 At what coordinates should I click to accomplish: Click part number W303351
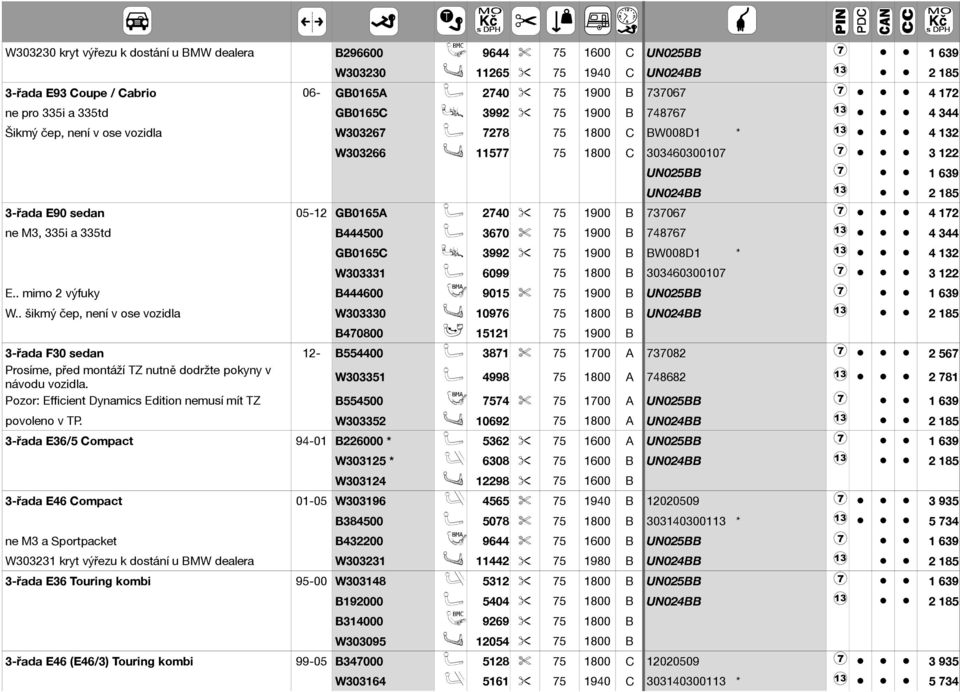point(361,377)
